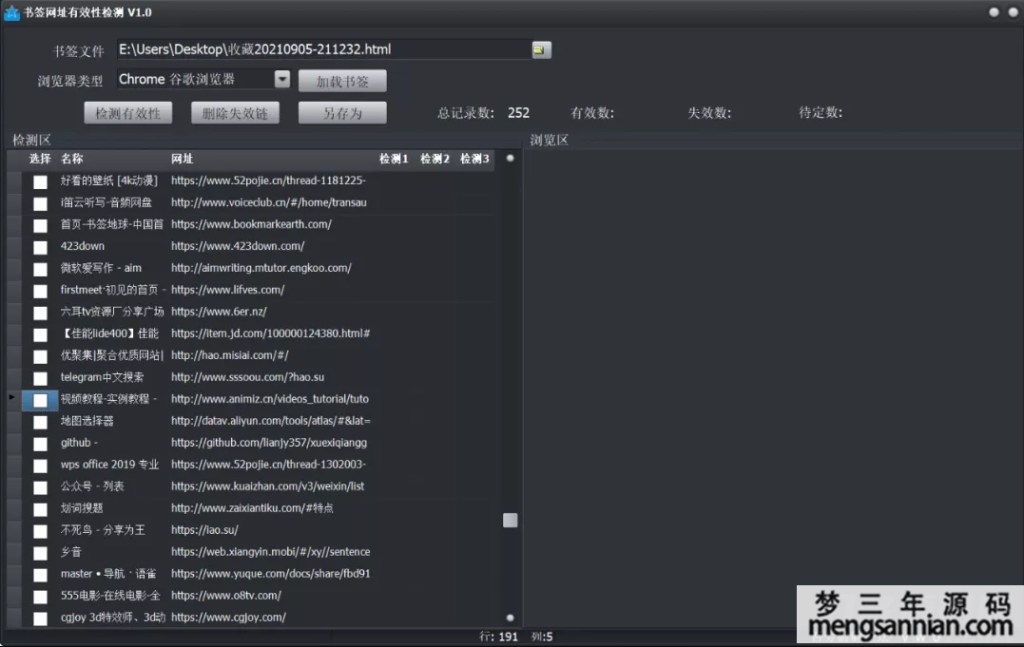Select URL https://www.cgjoy.com/
The height and width of the screenshot is (647, 1024).
point(229,617)
